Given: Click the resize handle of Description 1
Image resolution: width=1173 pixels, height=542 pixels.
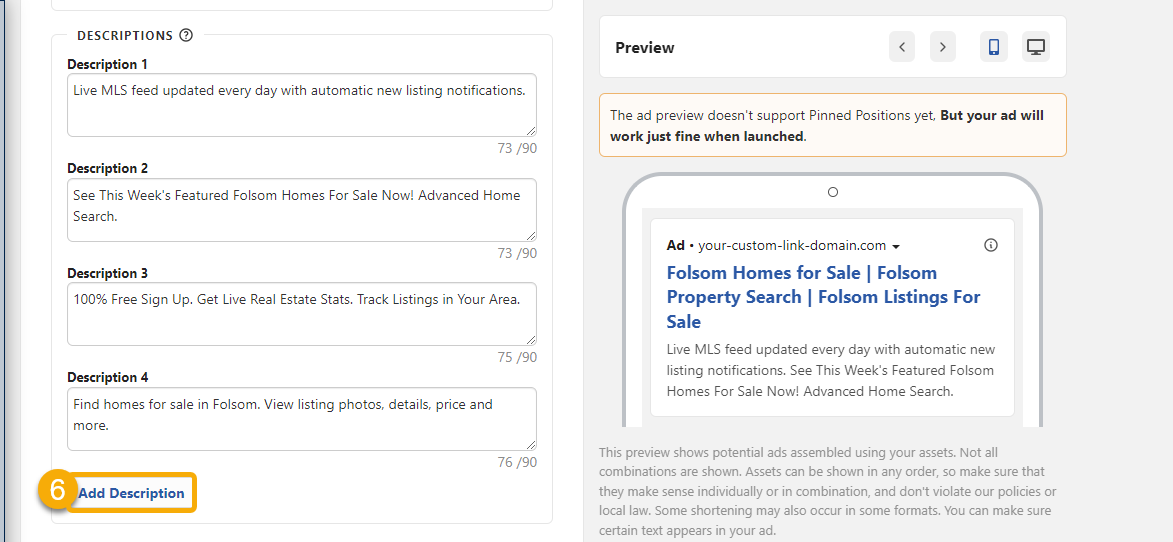Looking at the screenshot, I should pos(531,131).
